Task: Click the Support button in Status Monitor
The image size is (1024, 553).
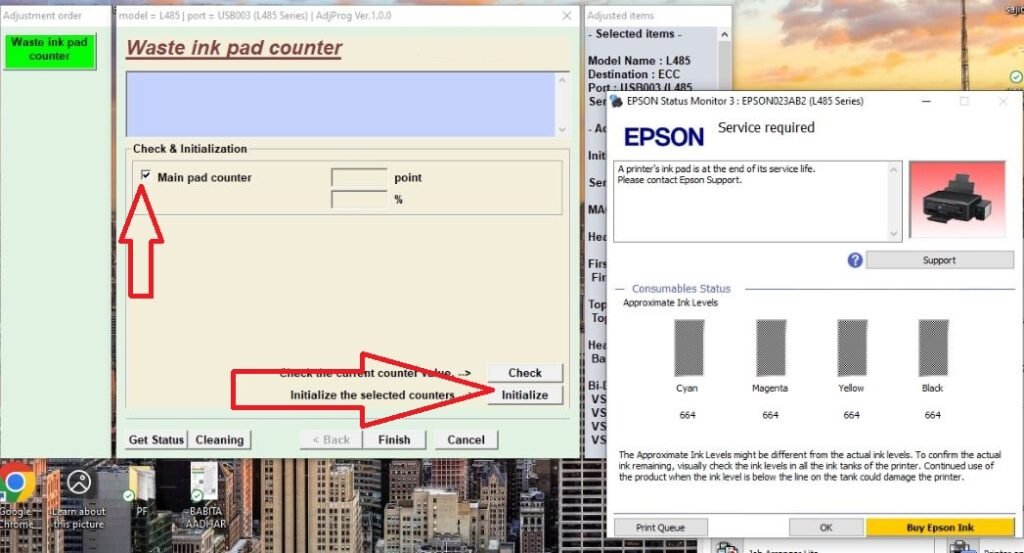Action: click(939, 260)
